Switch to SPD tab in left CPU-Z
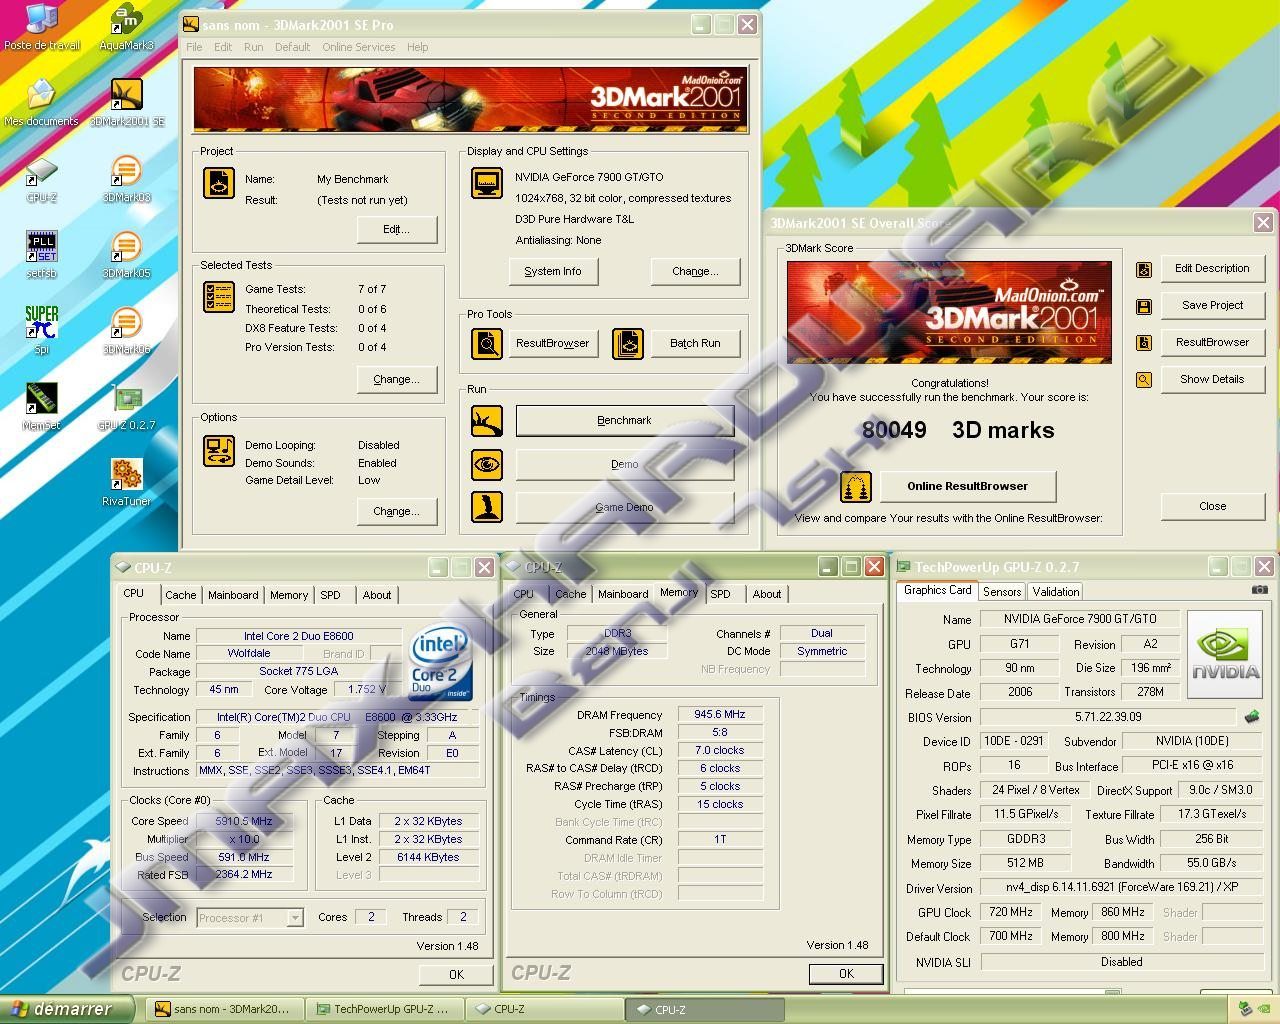 [330, 595]
